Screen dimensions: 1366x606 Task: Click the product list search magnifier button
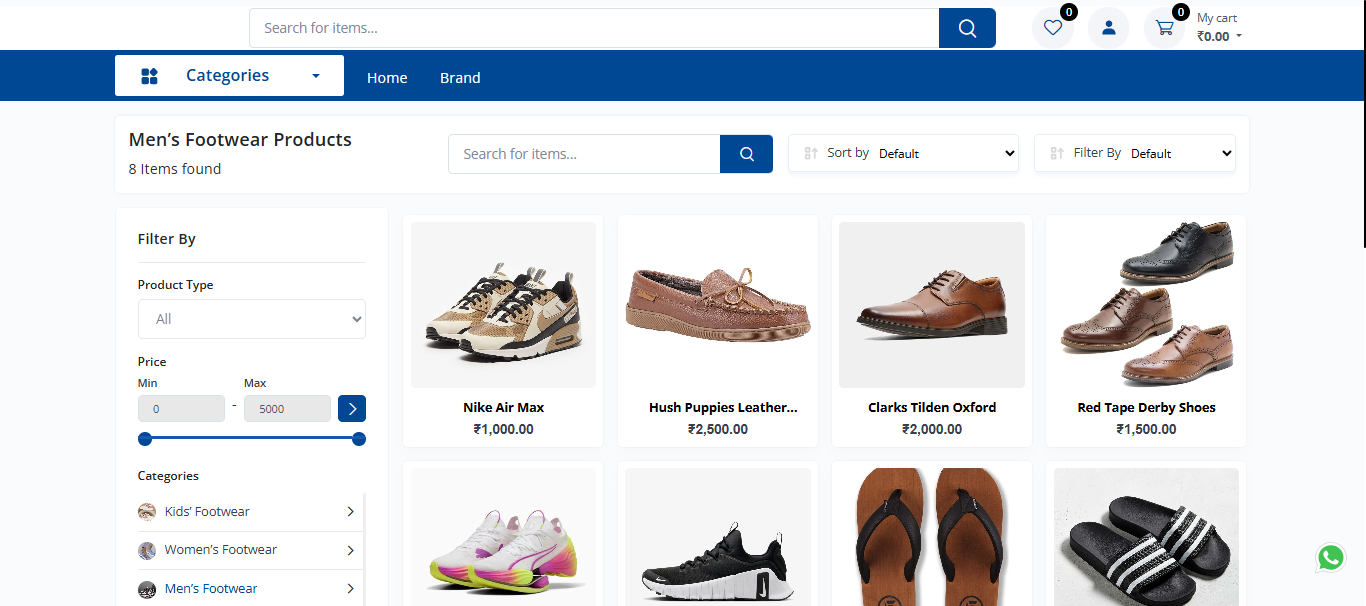point(746,154)
